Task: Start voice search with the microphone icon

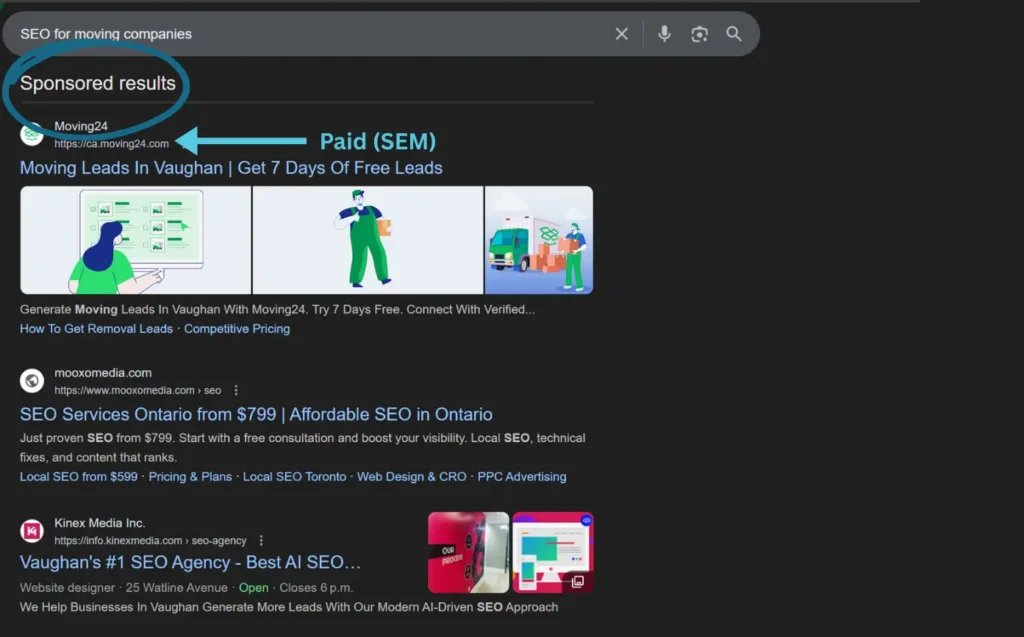Action: pyautogui.click(x=664, y=34)
